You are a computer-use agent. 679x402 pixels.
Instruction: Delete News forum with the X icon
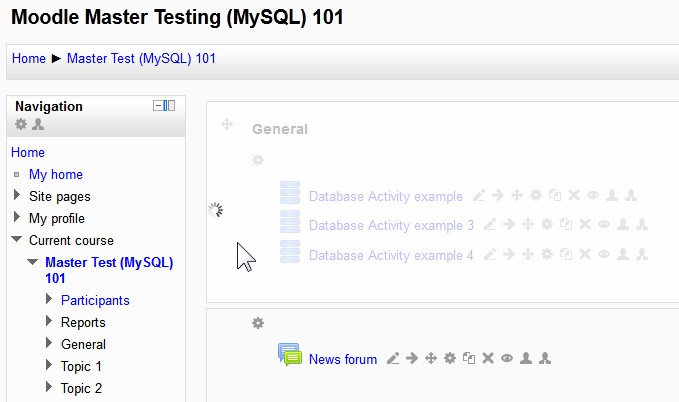coord(488,358)
